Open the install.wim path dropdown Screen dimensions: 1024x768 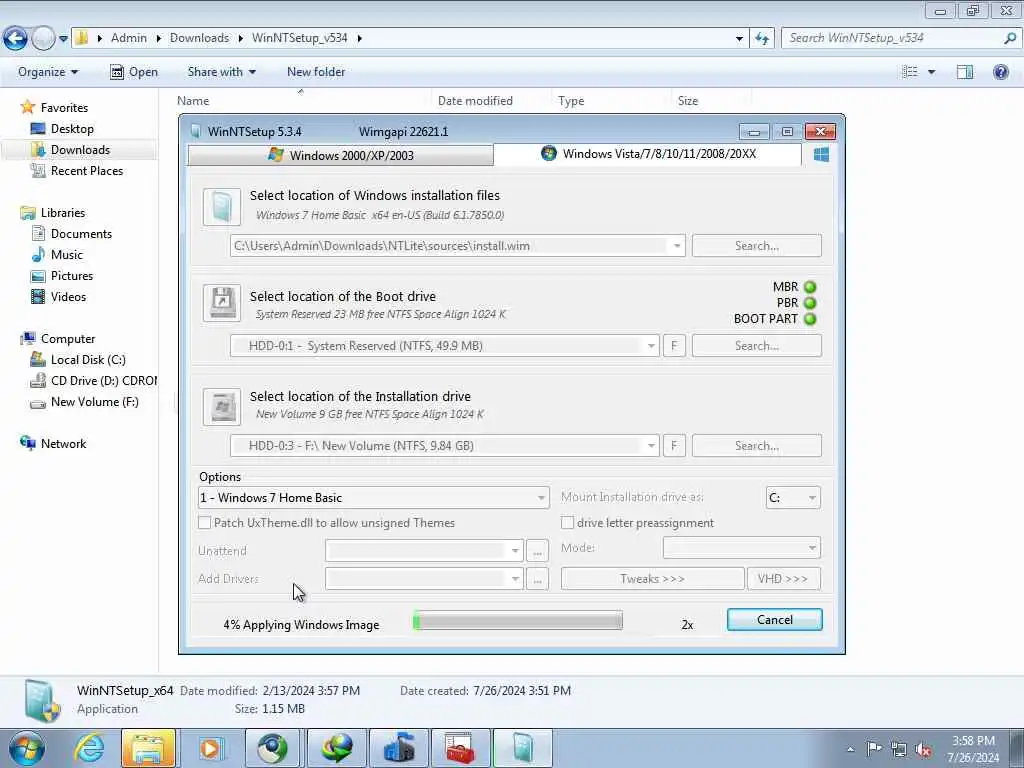pyautogui.click(x=677, y=246)
